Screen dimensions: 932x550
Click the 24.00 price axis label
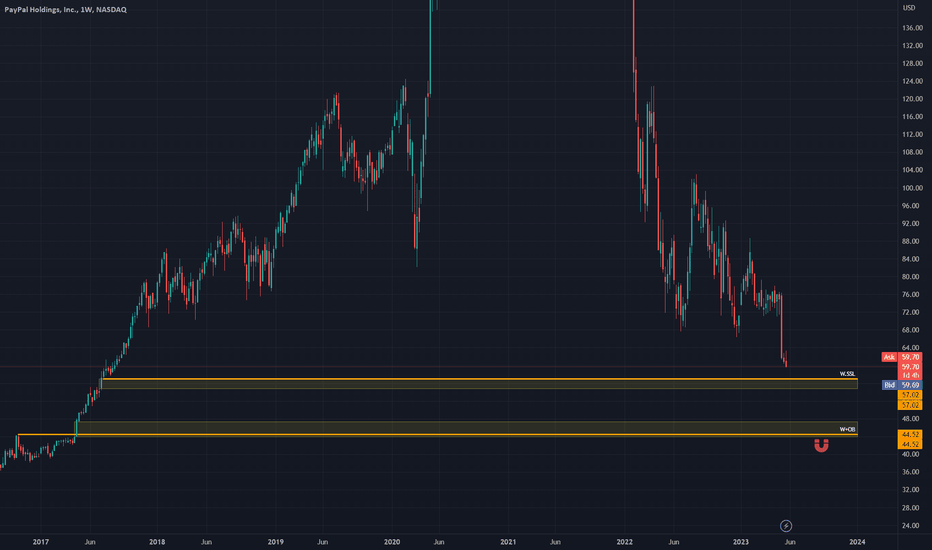click(912, 526)
